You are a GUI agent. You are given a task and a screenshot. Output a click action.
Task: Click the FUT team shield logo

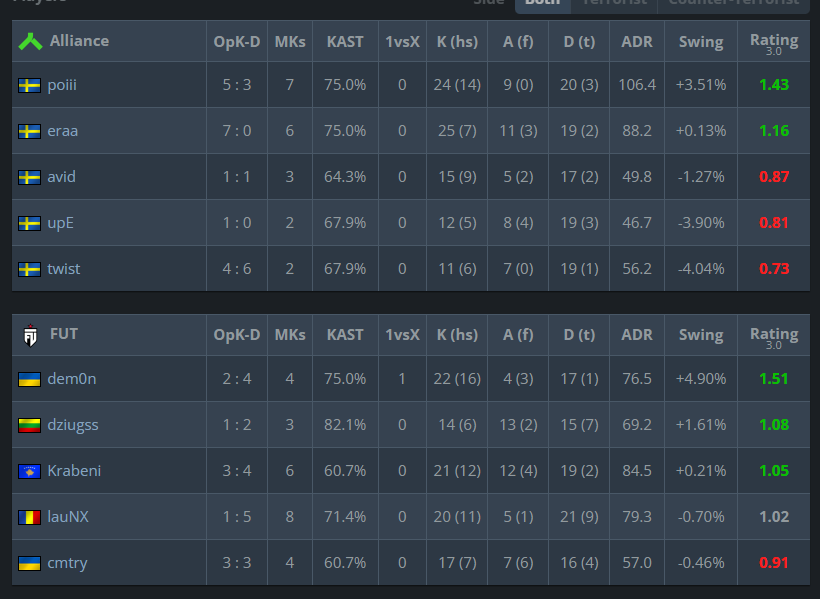coord(30,335)
